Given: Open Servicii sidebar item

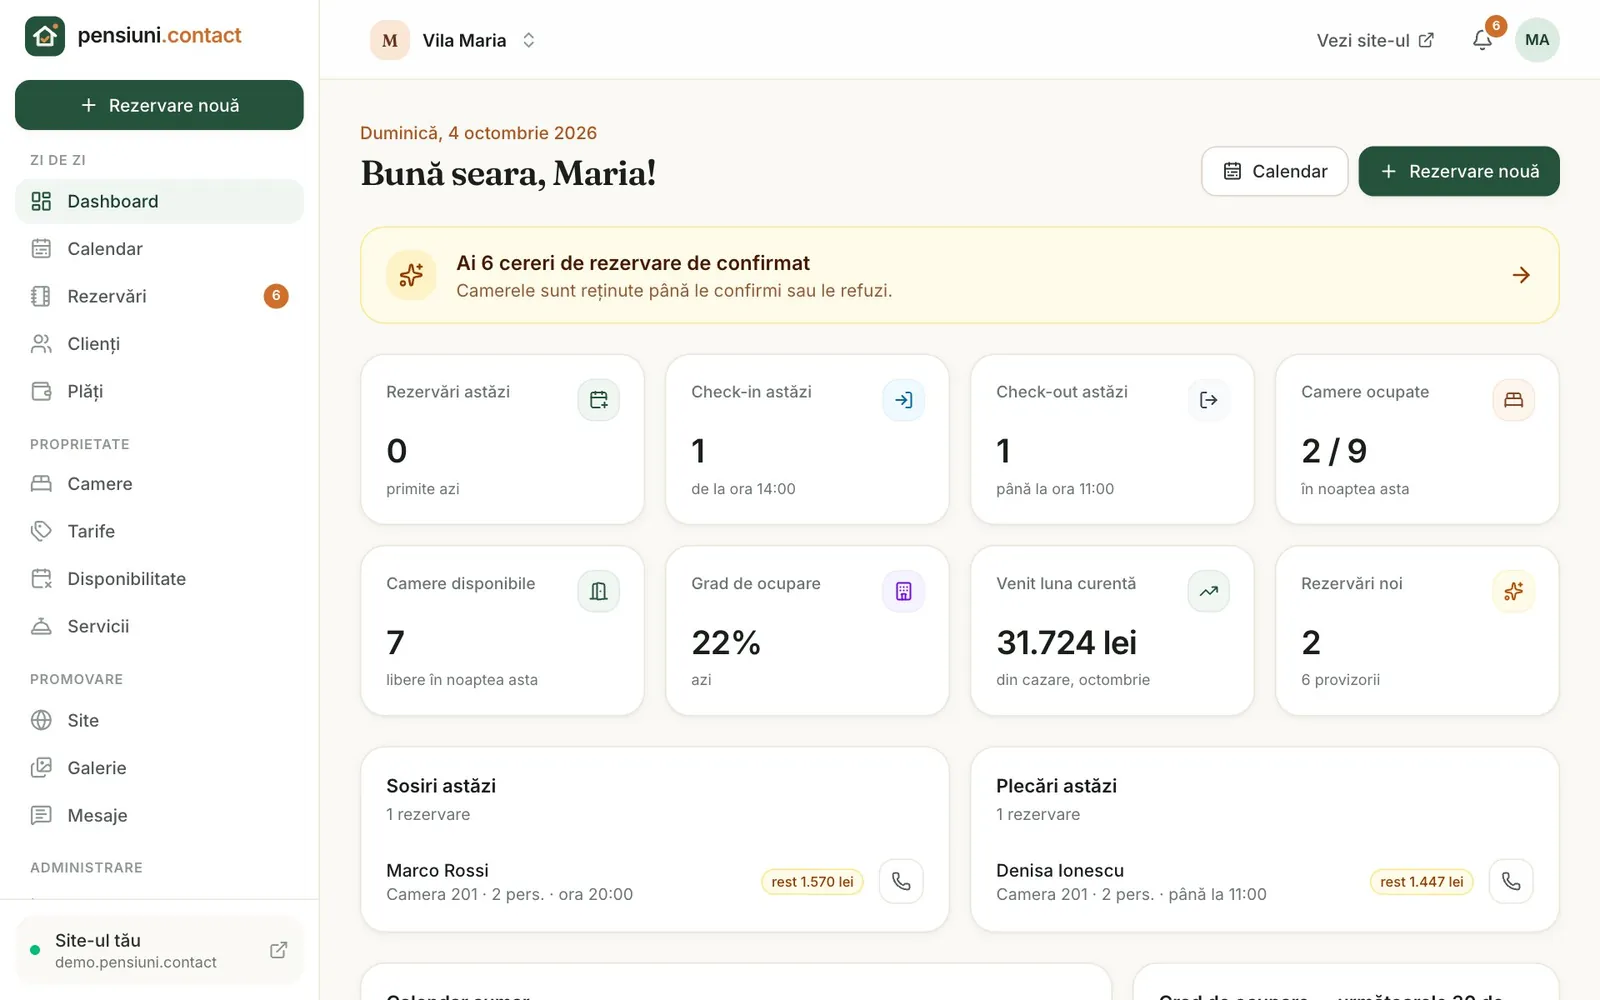Looking at the screenshot, I should pyautogui.click(x=159, y=626).
